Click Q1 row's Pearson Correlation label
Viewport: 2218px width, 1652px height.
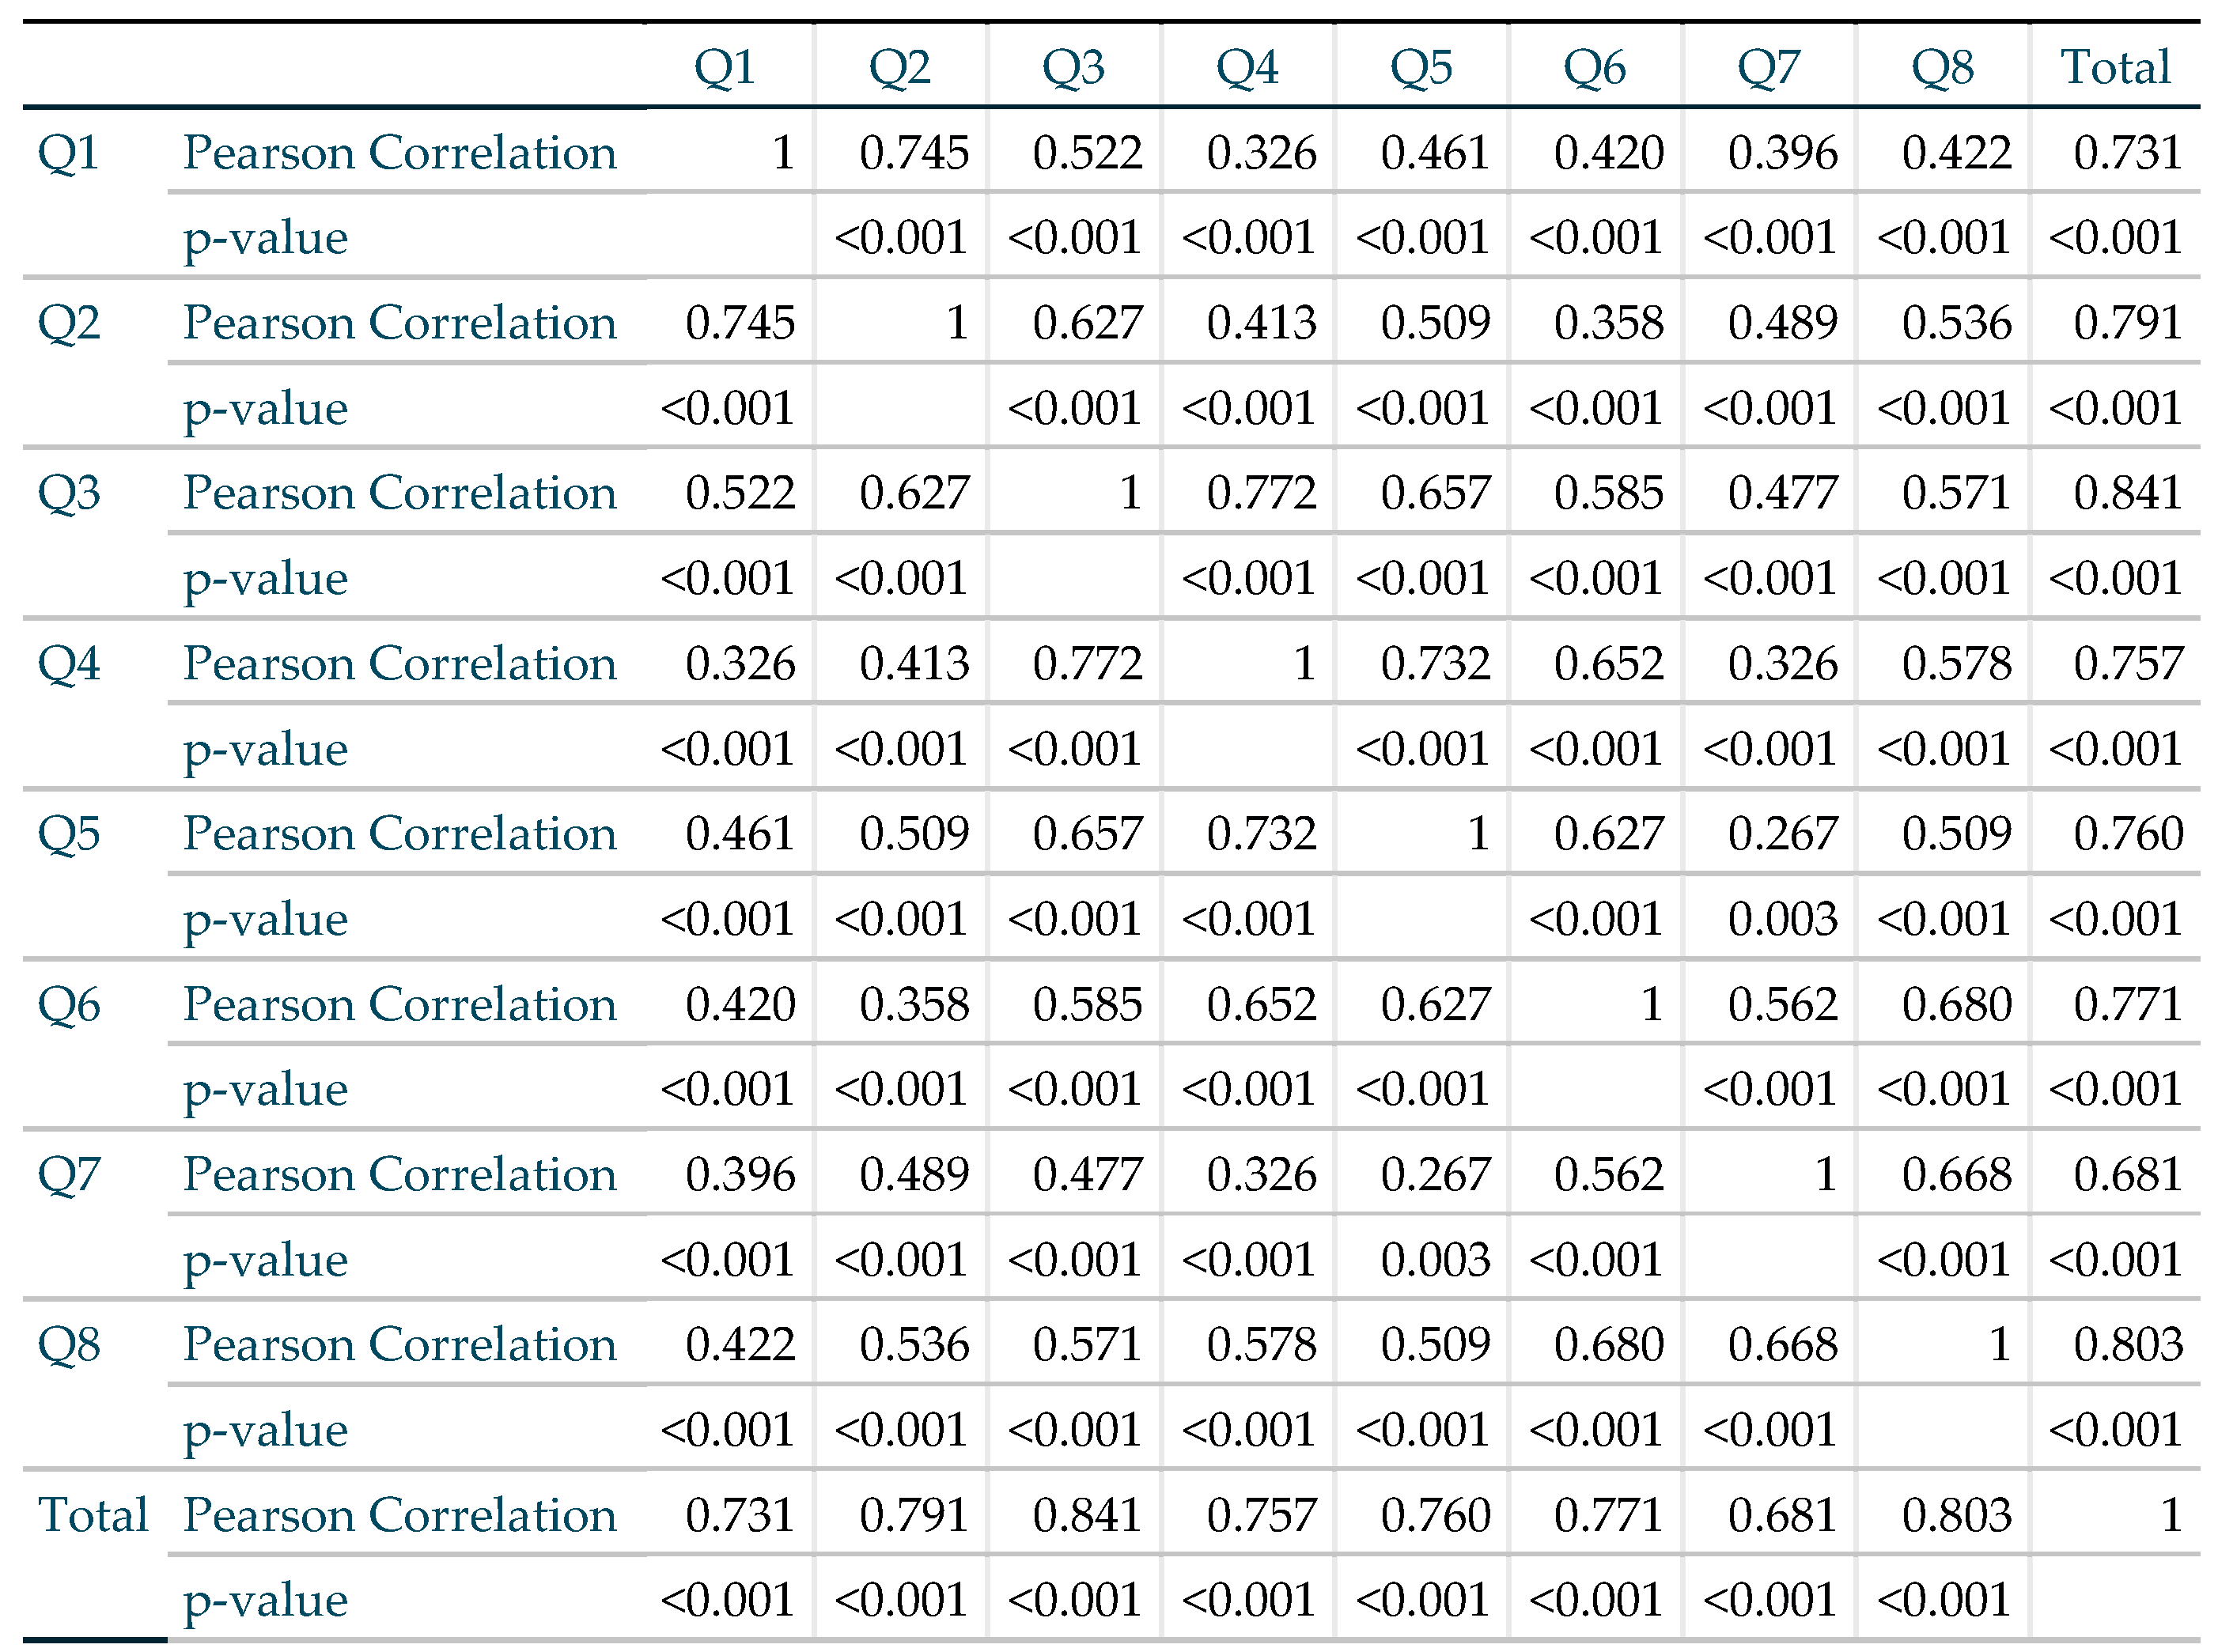click(x=400, y=153)
